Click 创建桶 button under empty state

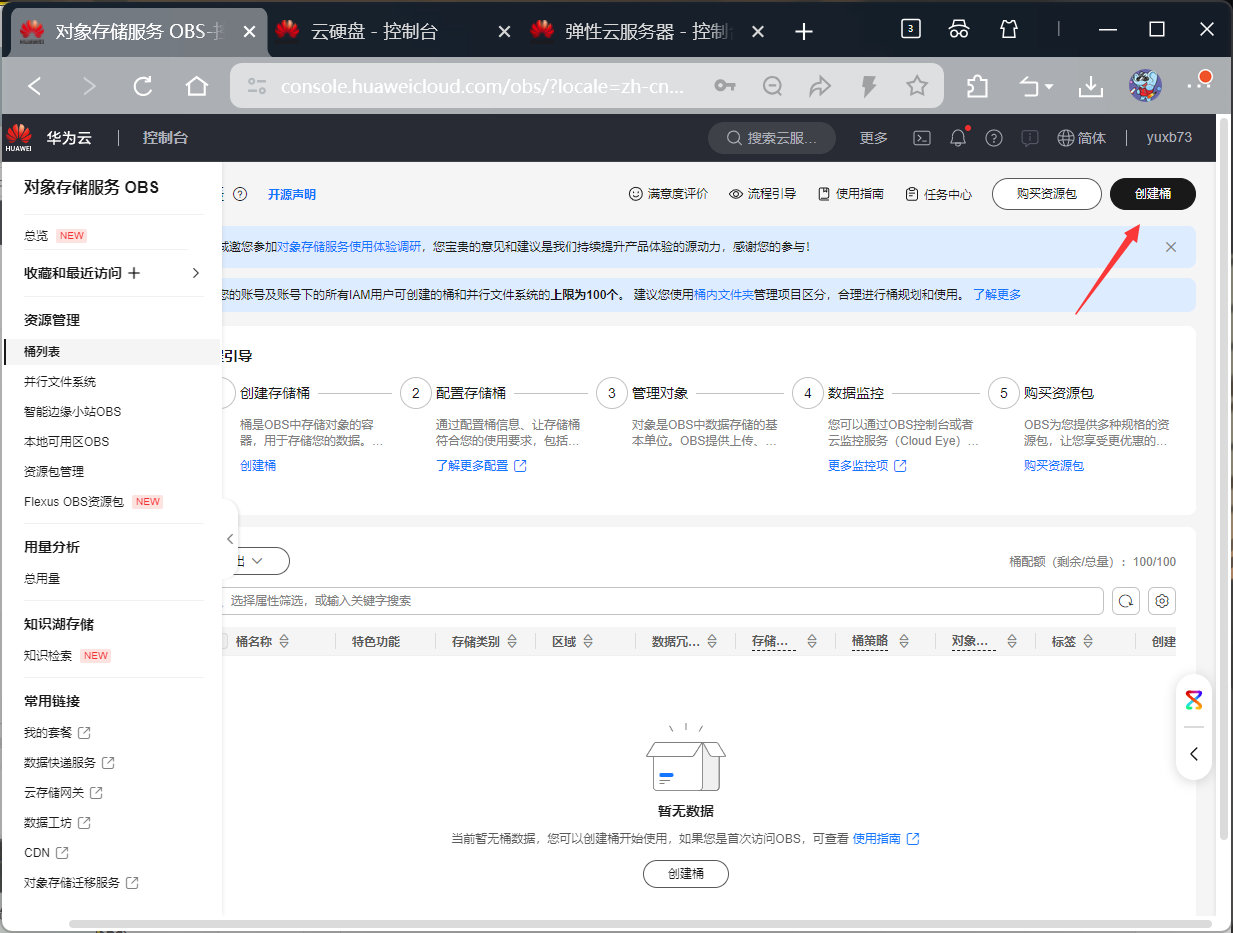click(x=686, y=873)
